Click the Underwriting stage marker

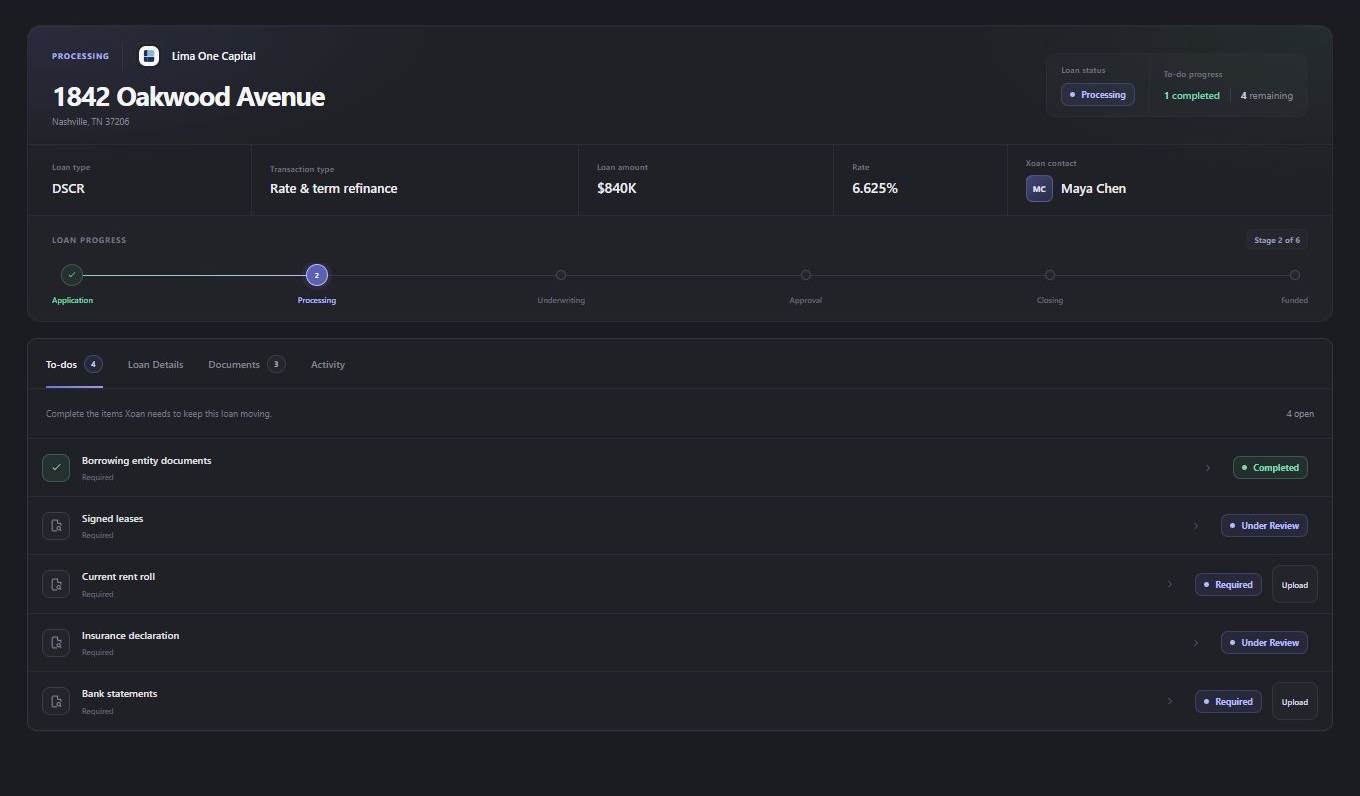561,275
